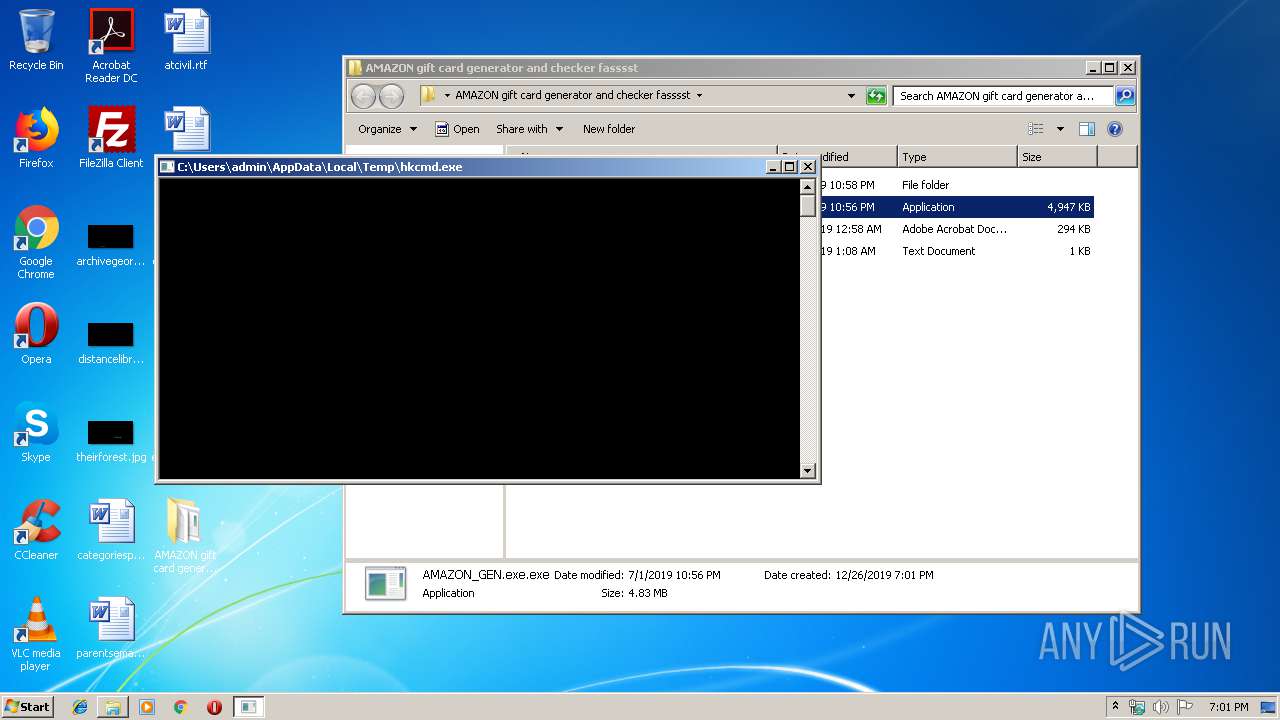The height and width of the screenshot is (720, 1280).
Task: Open Opera from the taskbar
Action: click(214, 707)
